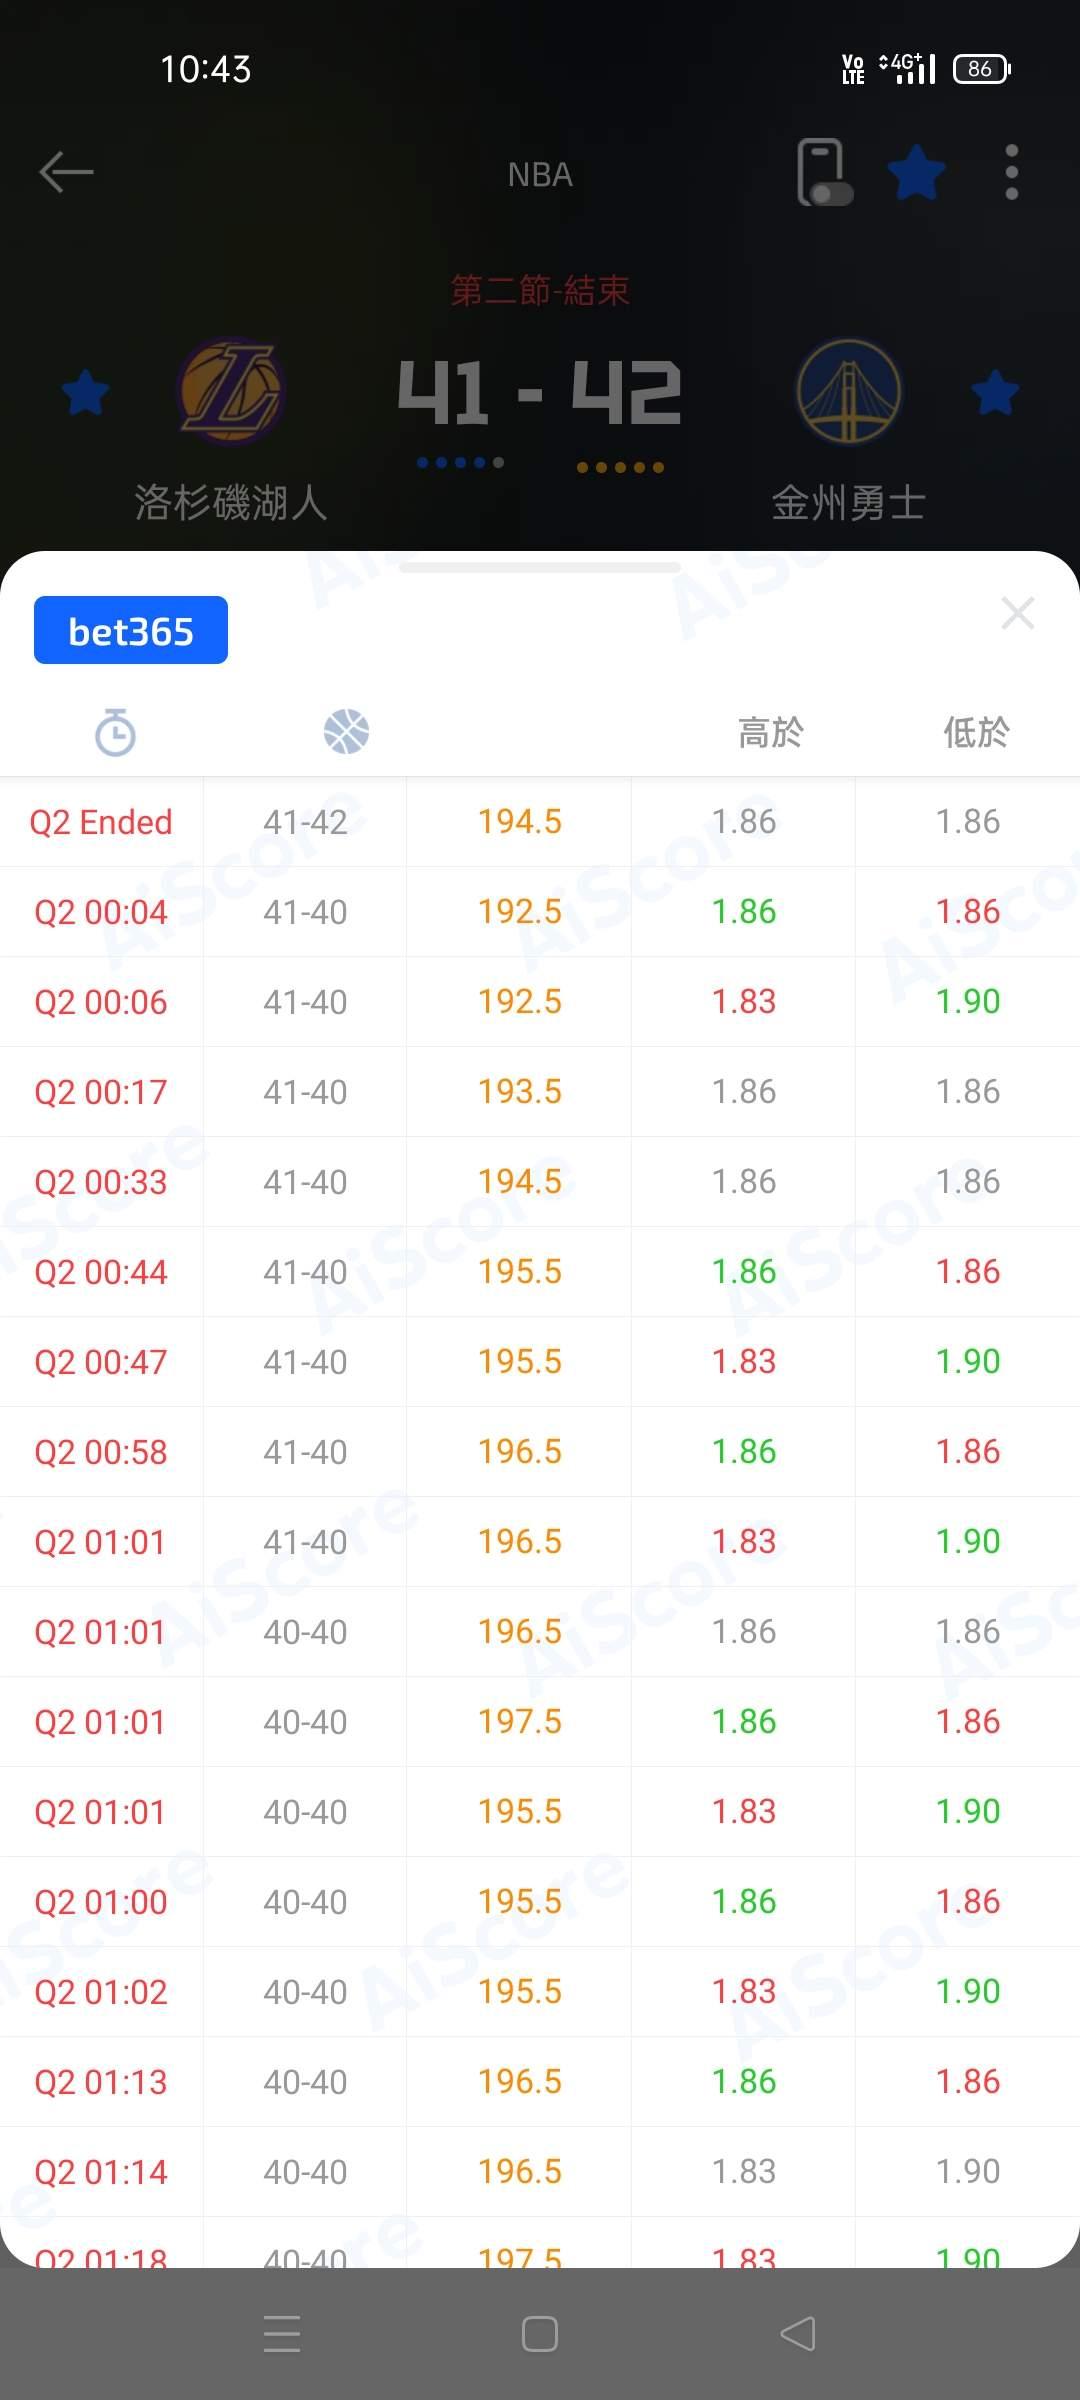Tap the 高於 column header

point(770,733)
